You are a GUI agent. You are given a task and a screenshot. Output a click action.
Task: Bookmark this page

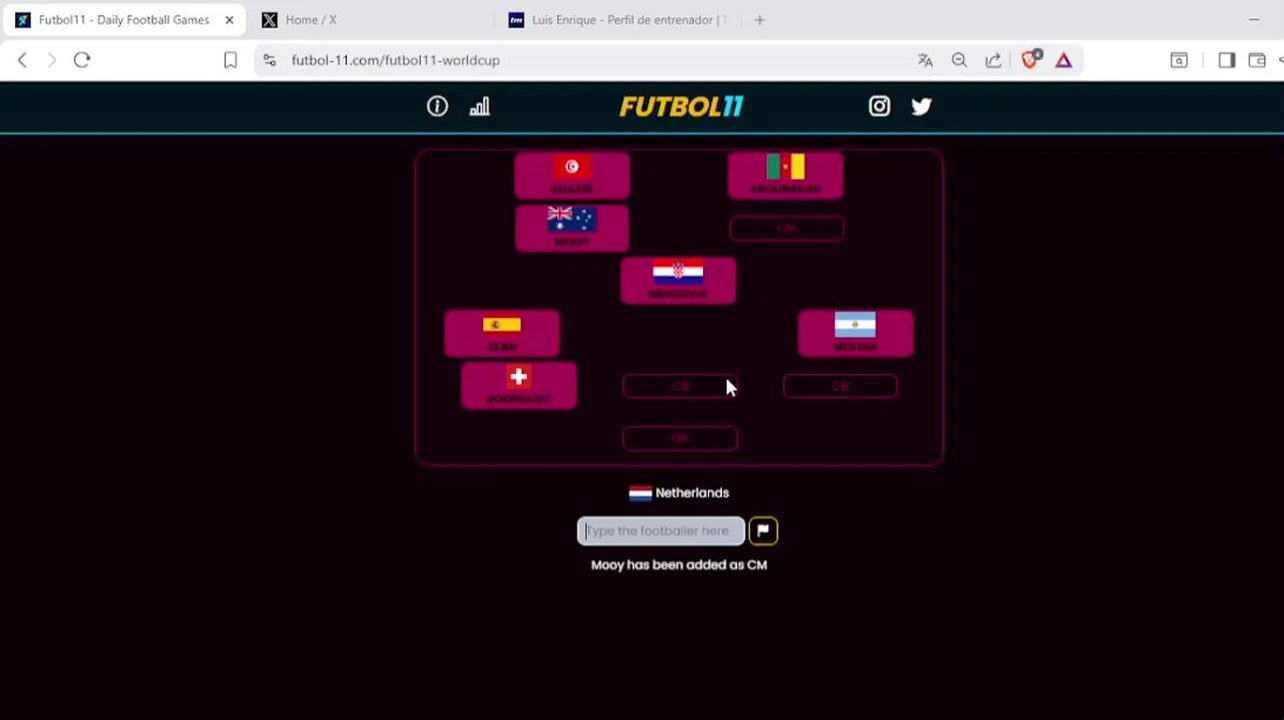click(230, 60)
